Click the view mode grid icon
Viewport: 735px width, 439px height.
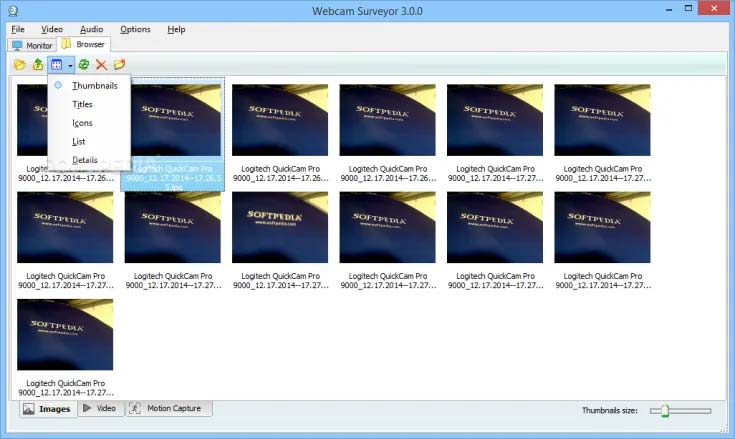tap(57, 65)
